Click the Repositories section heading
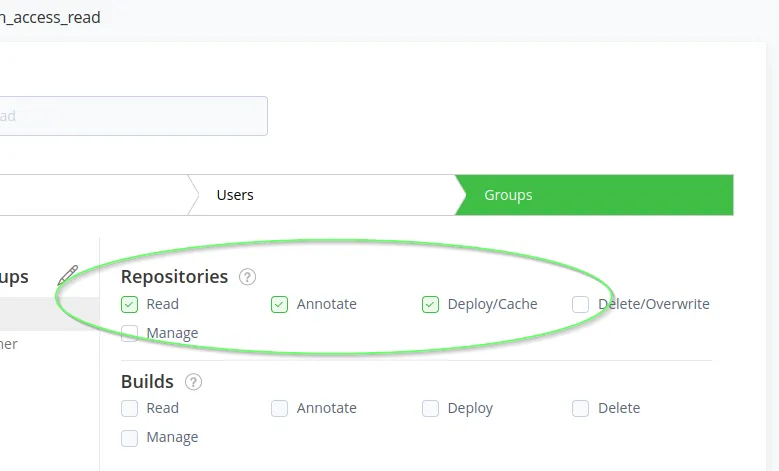This screenshot has height=471, width=779. (174, 277)
